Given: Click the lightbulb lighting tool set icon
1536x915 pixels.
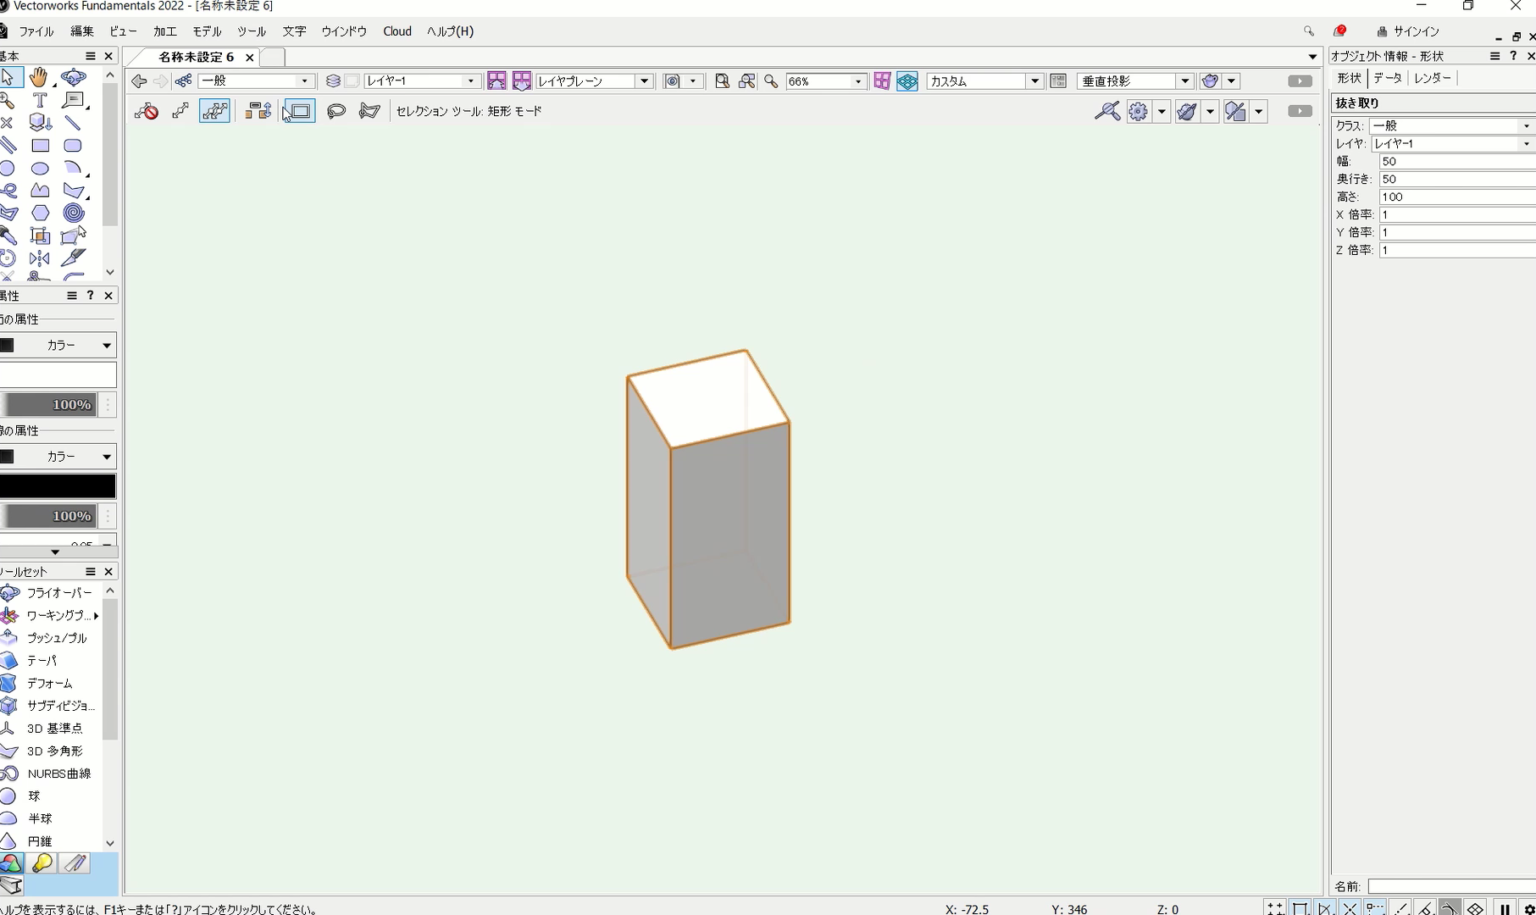Looking at the screenshot, I should 43,863.
